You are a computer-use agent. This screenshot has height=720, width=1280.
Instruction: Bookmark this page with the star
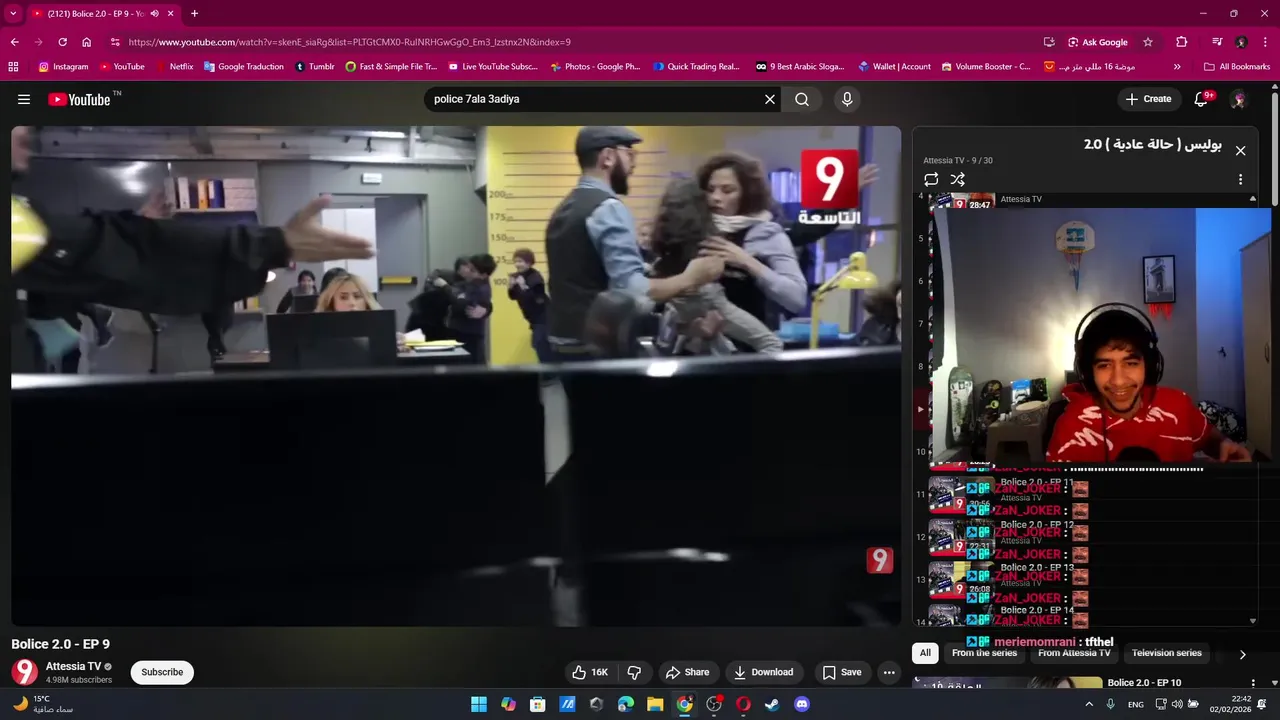point(1148,42)
